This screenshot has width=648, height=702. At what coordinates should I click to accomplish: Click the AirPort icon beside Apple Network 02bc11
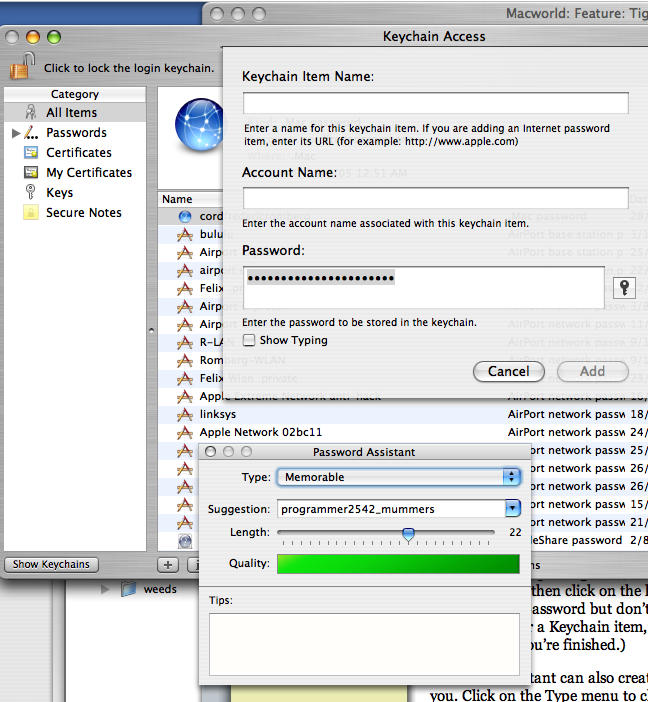[x=185, y=432]
